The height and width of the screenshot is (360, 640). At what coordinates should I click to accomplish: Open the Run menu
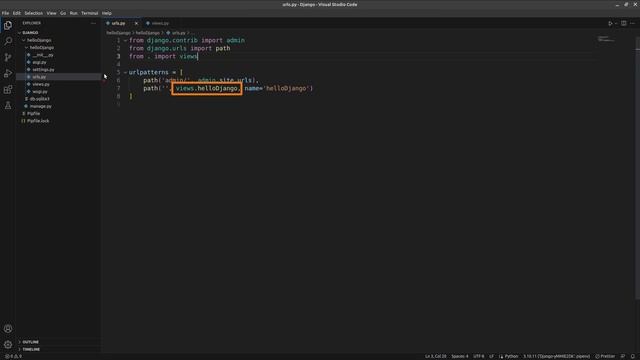(x=73, y=13)
